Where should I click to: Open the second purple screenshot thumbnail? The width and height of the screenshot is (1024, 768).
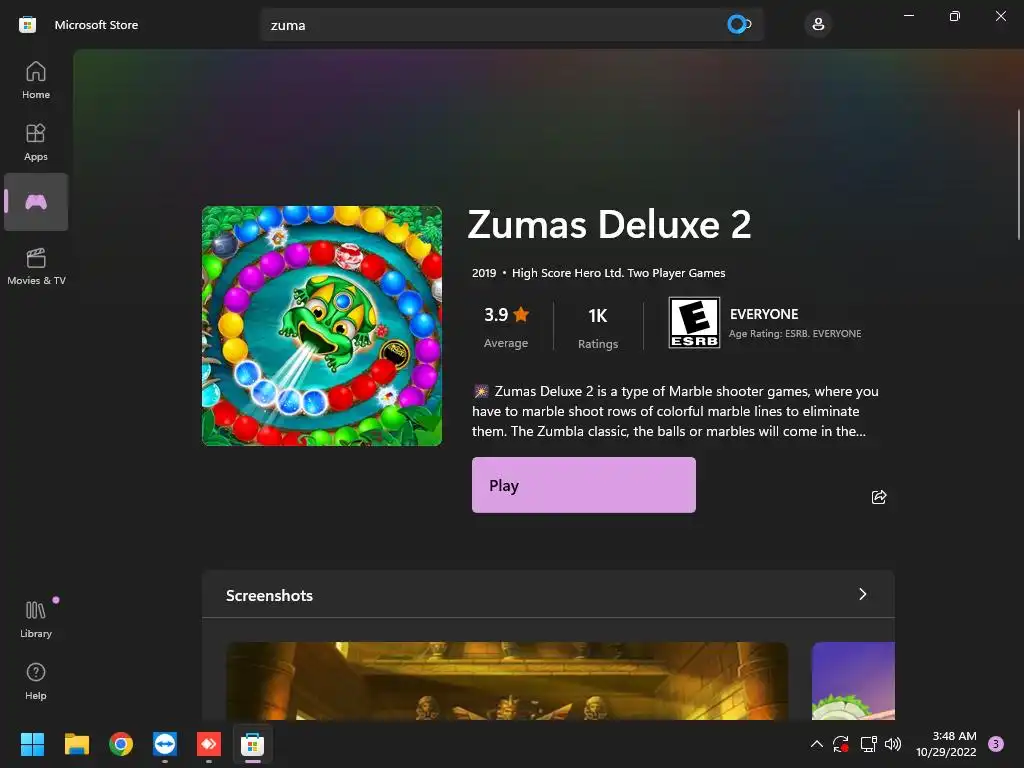tap(853, 681)
